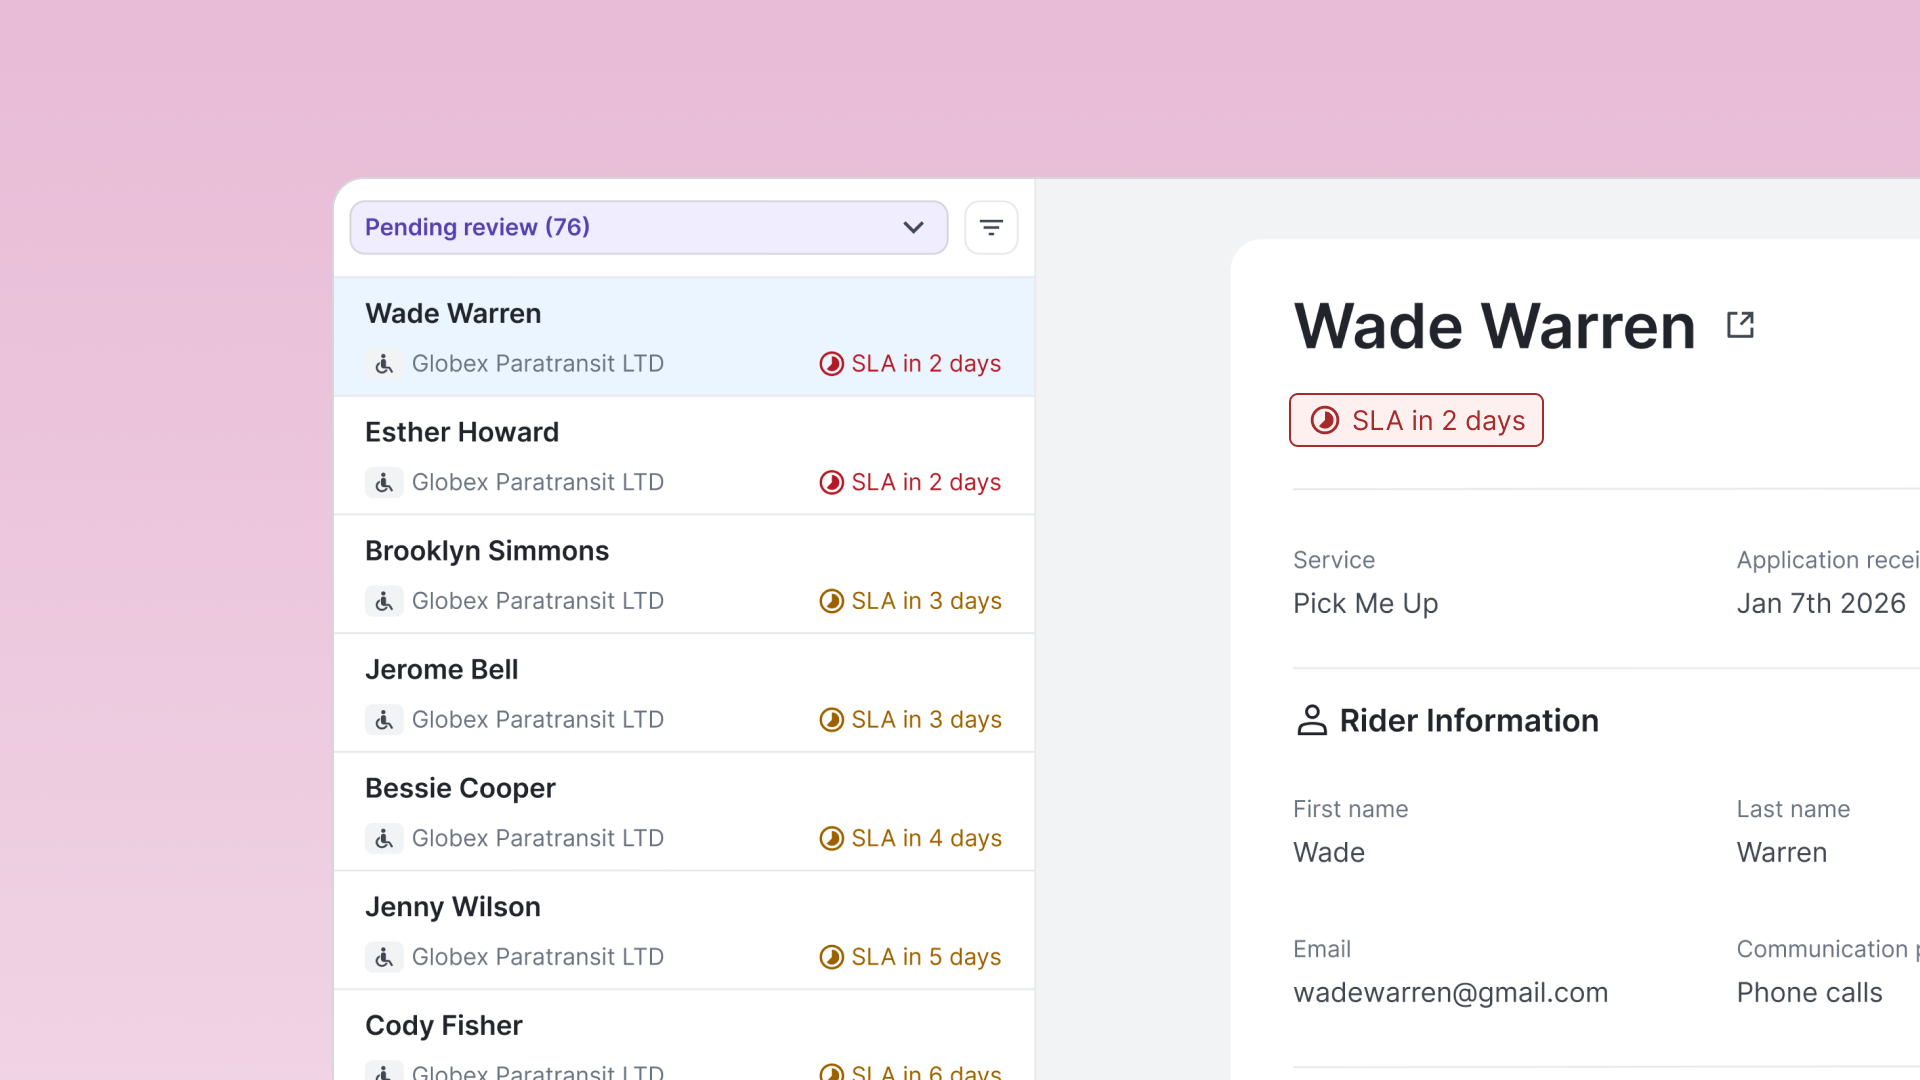
Task: Click wadewarren@gmail.com email address
Action: [x=1450, y=993]
